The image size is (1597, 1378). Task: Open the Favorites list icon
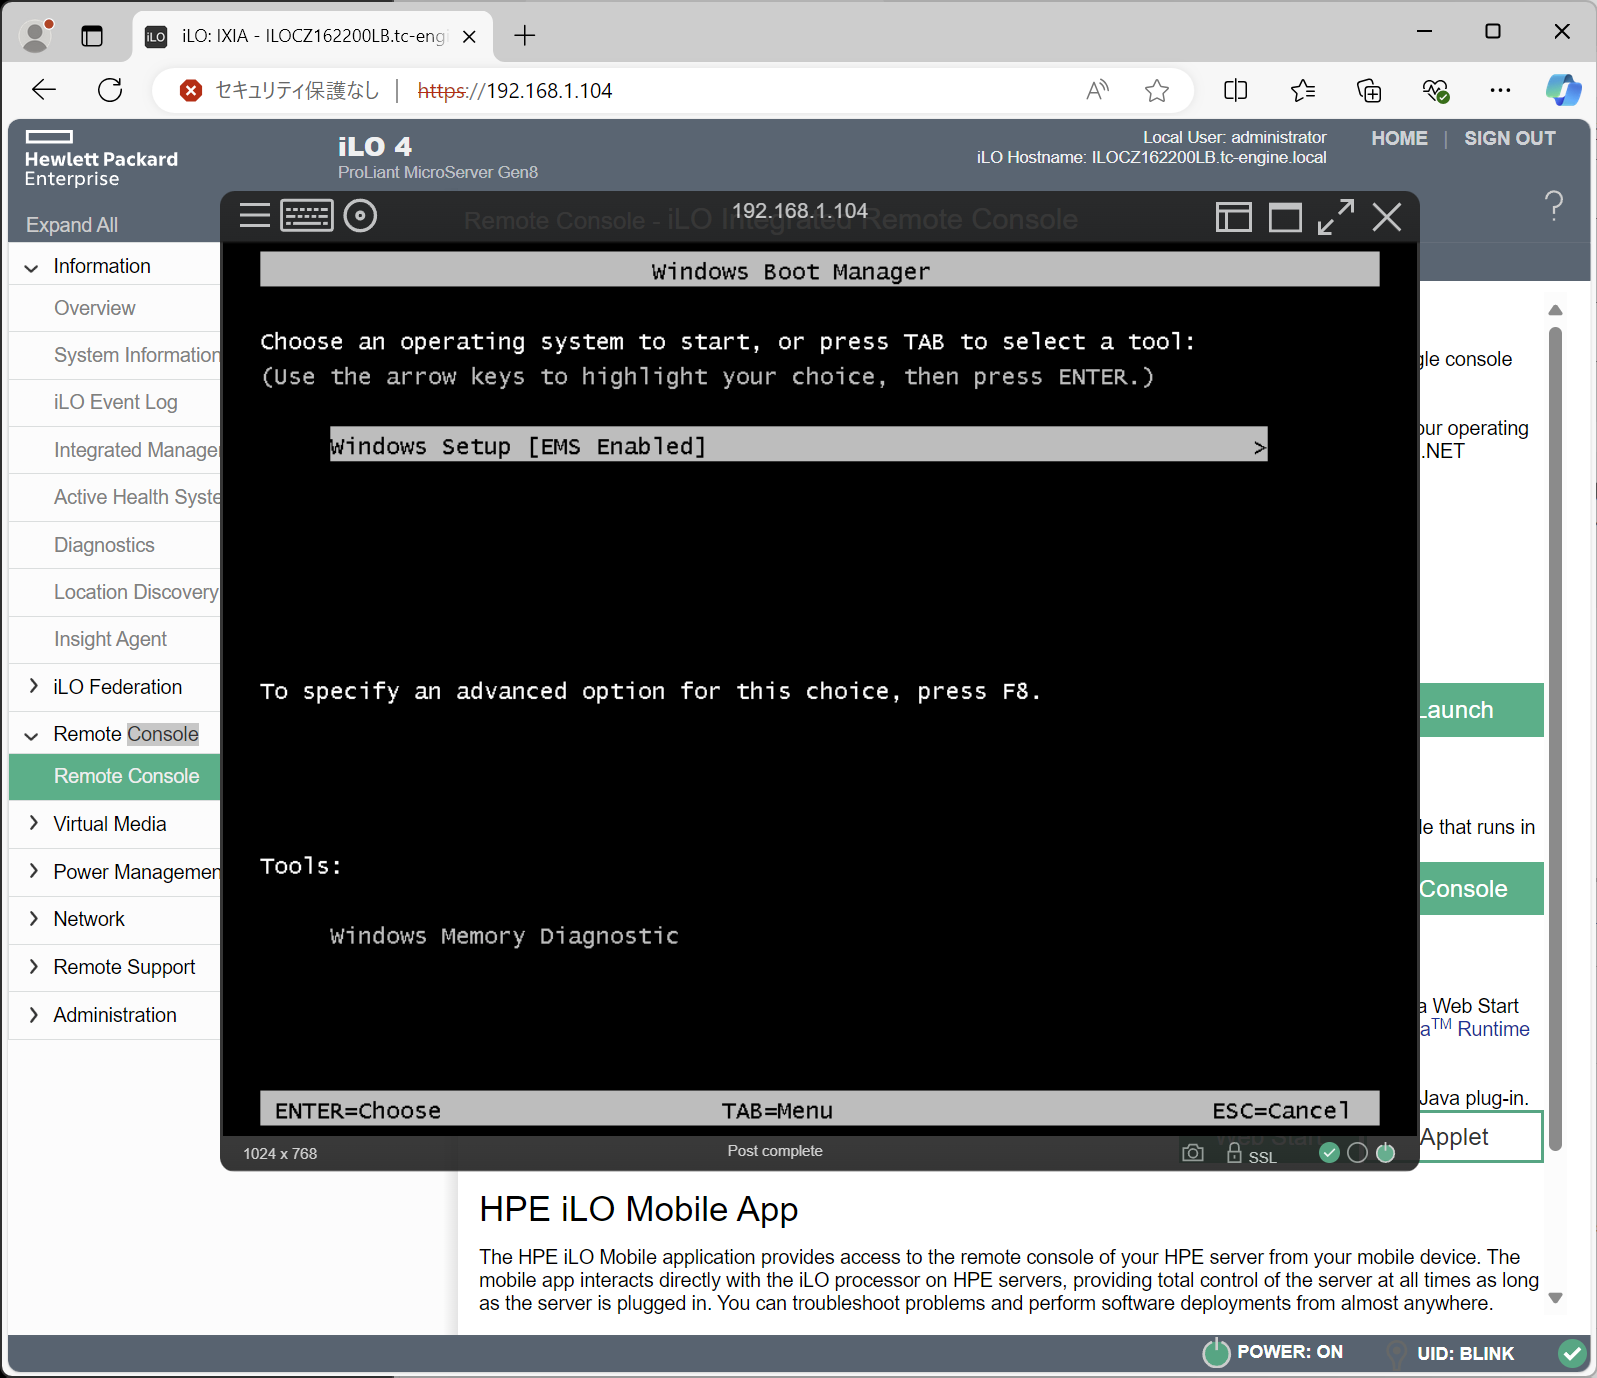coord(1302,91)
